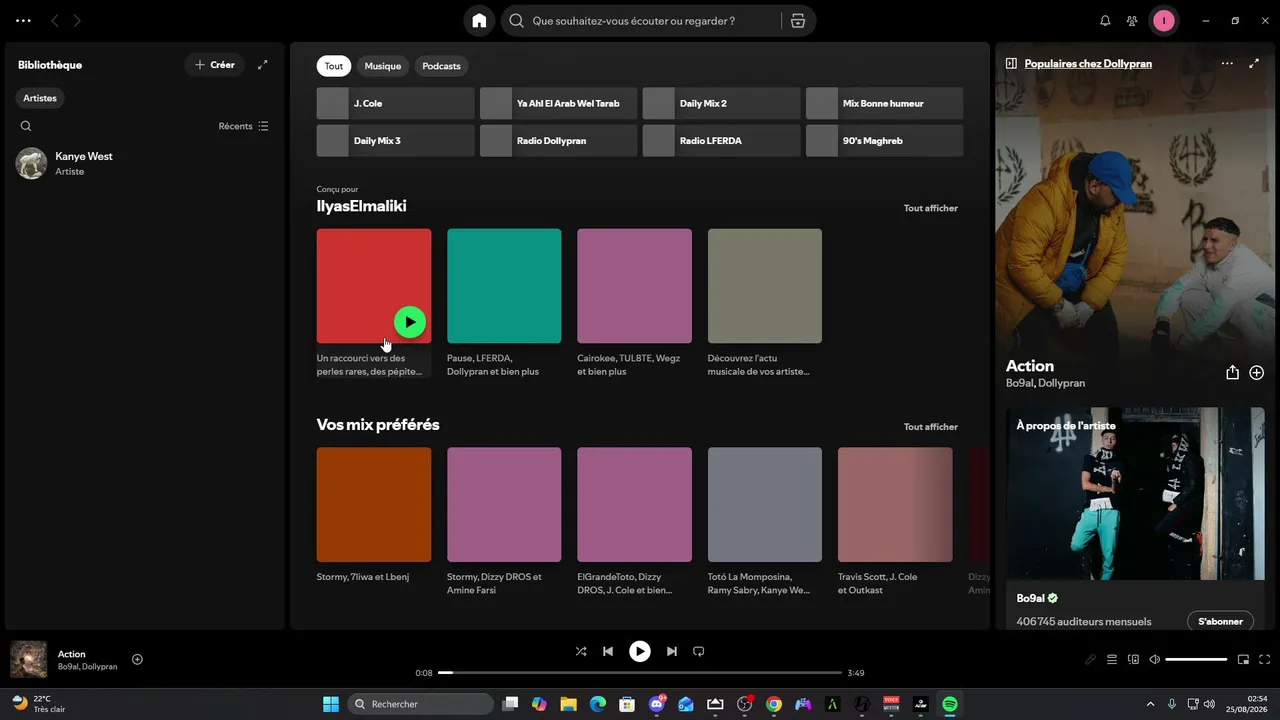
Task: Open the Stormy, 7liwa et Lbenj mix
Action: 374,516
